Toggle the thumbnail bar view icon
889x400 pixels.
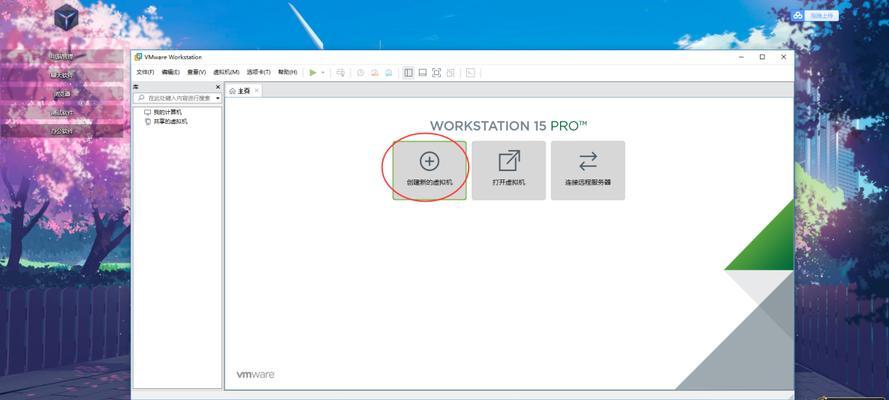(422, 73)
